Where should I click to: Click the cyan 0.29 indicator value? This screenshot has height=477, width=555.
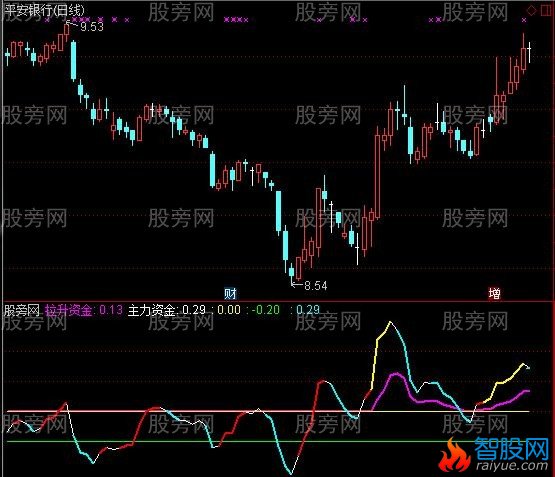308,310
